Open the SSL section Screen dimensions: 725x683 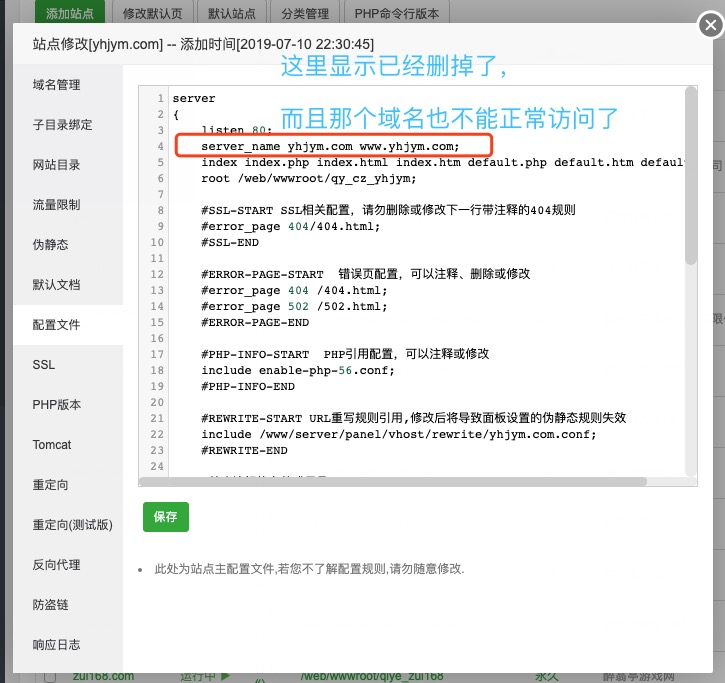pyautogui.click(x=44, y=365)
